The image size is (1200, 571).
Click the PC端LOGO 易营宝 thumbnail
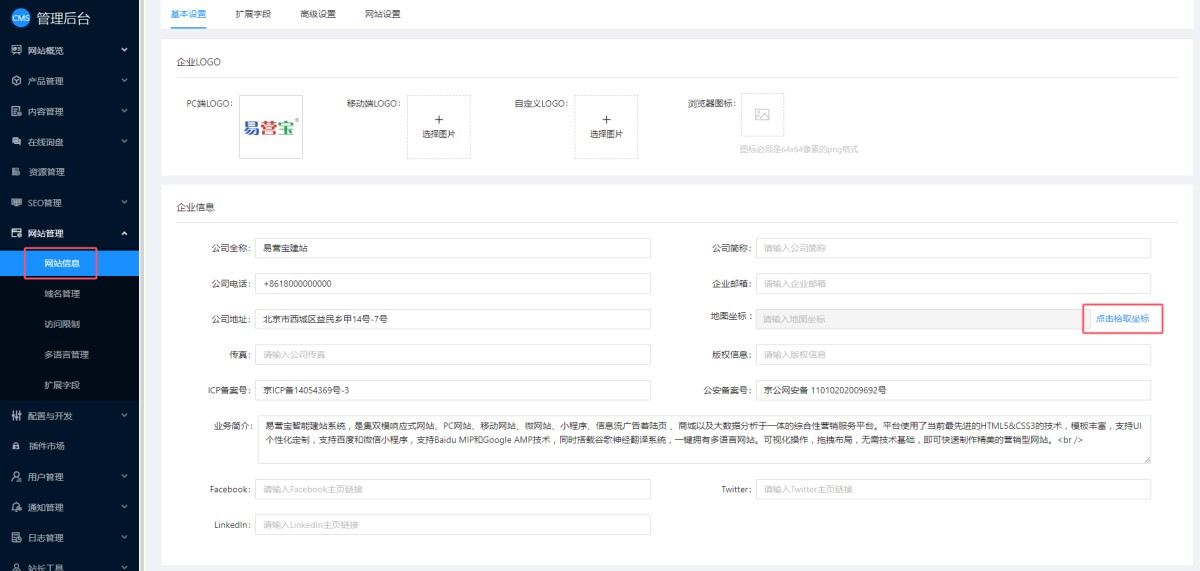click(x=271, y=127)
